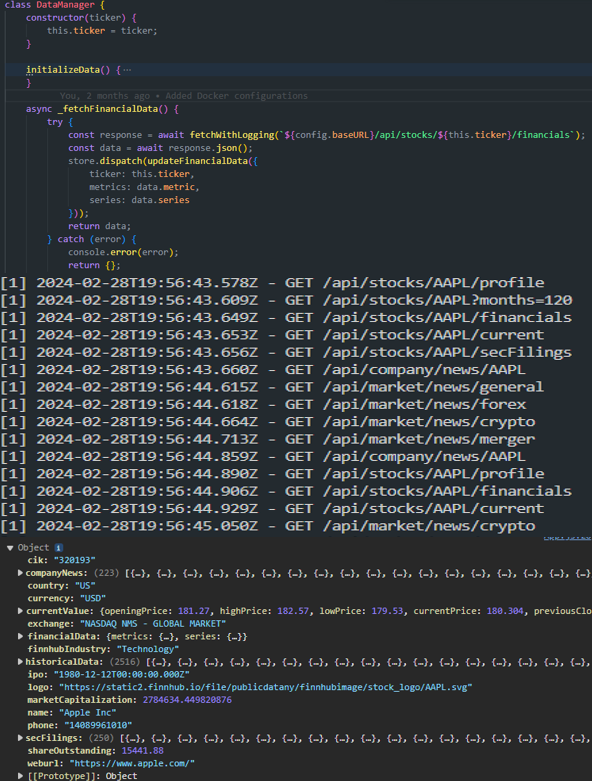592x781 pixels.
Task: Click the market/news/forex log line
Action: (x=263, y=404)
